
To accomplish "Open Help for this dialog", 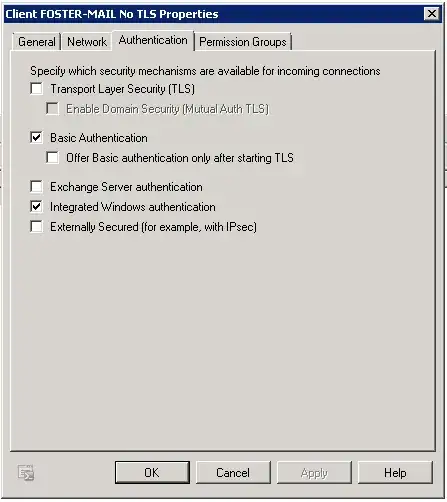I will (x=395, y=472).
